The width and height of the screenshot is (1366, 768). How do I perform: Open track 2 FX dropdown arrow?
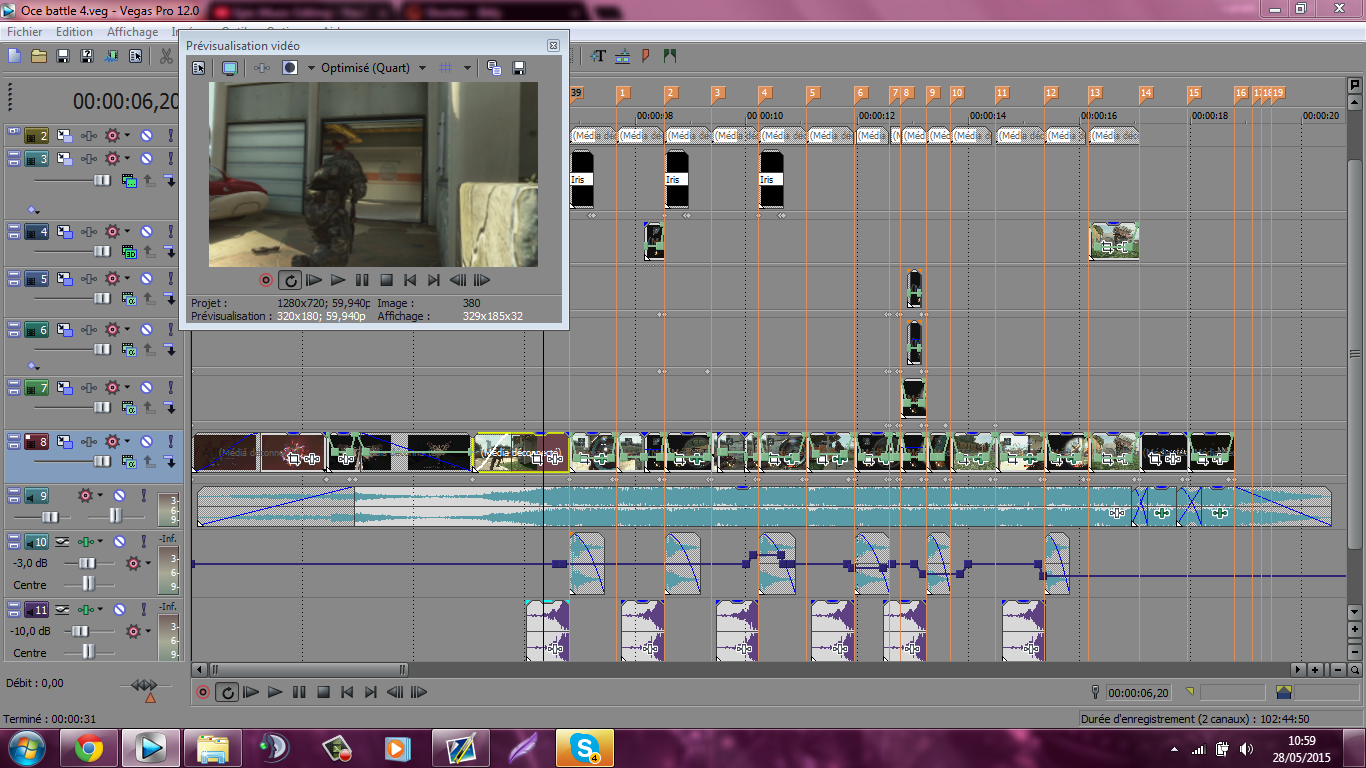pos(128,135)
